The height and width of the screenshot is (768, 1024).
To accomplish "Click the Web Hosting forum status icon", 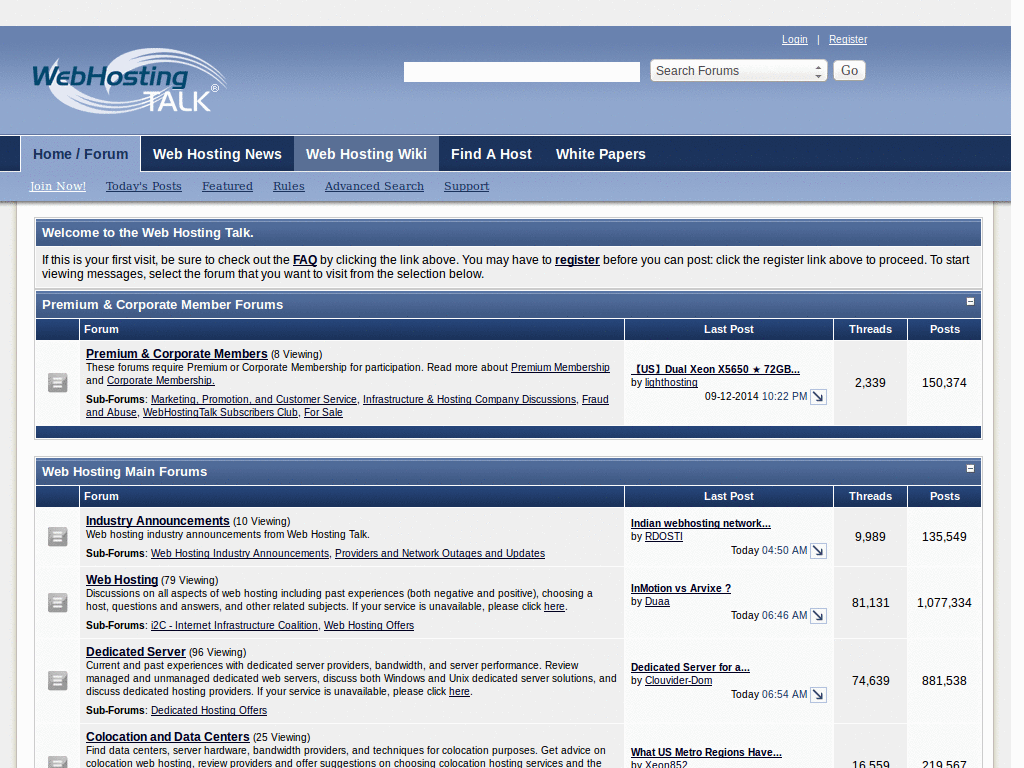I will [57, 603].
